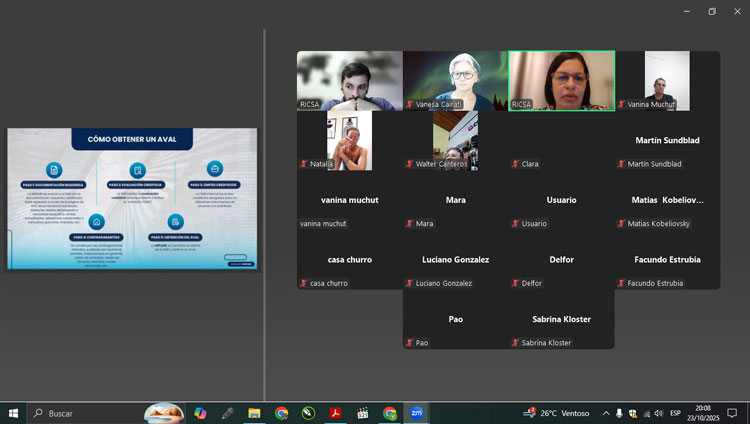Select the active speaker tile with green border
Screen dimensions: 750x424
[x=561, y=81]
